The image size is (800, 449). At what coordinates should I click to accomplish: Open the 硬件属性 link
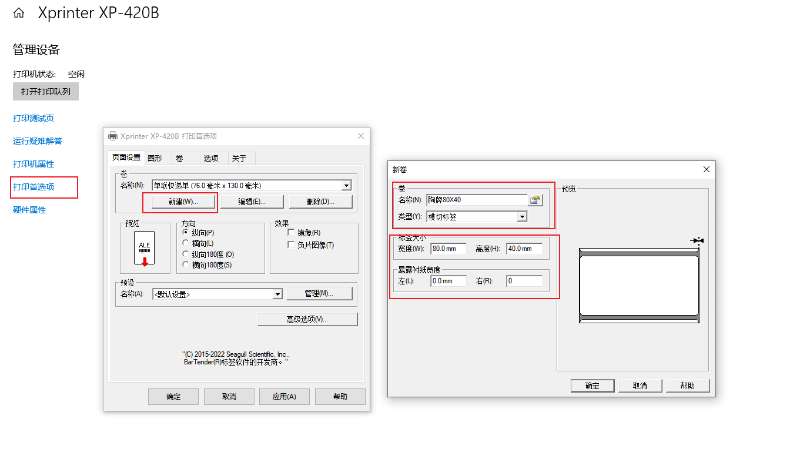pos(29,210)
